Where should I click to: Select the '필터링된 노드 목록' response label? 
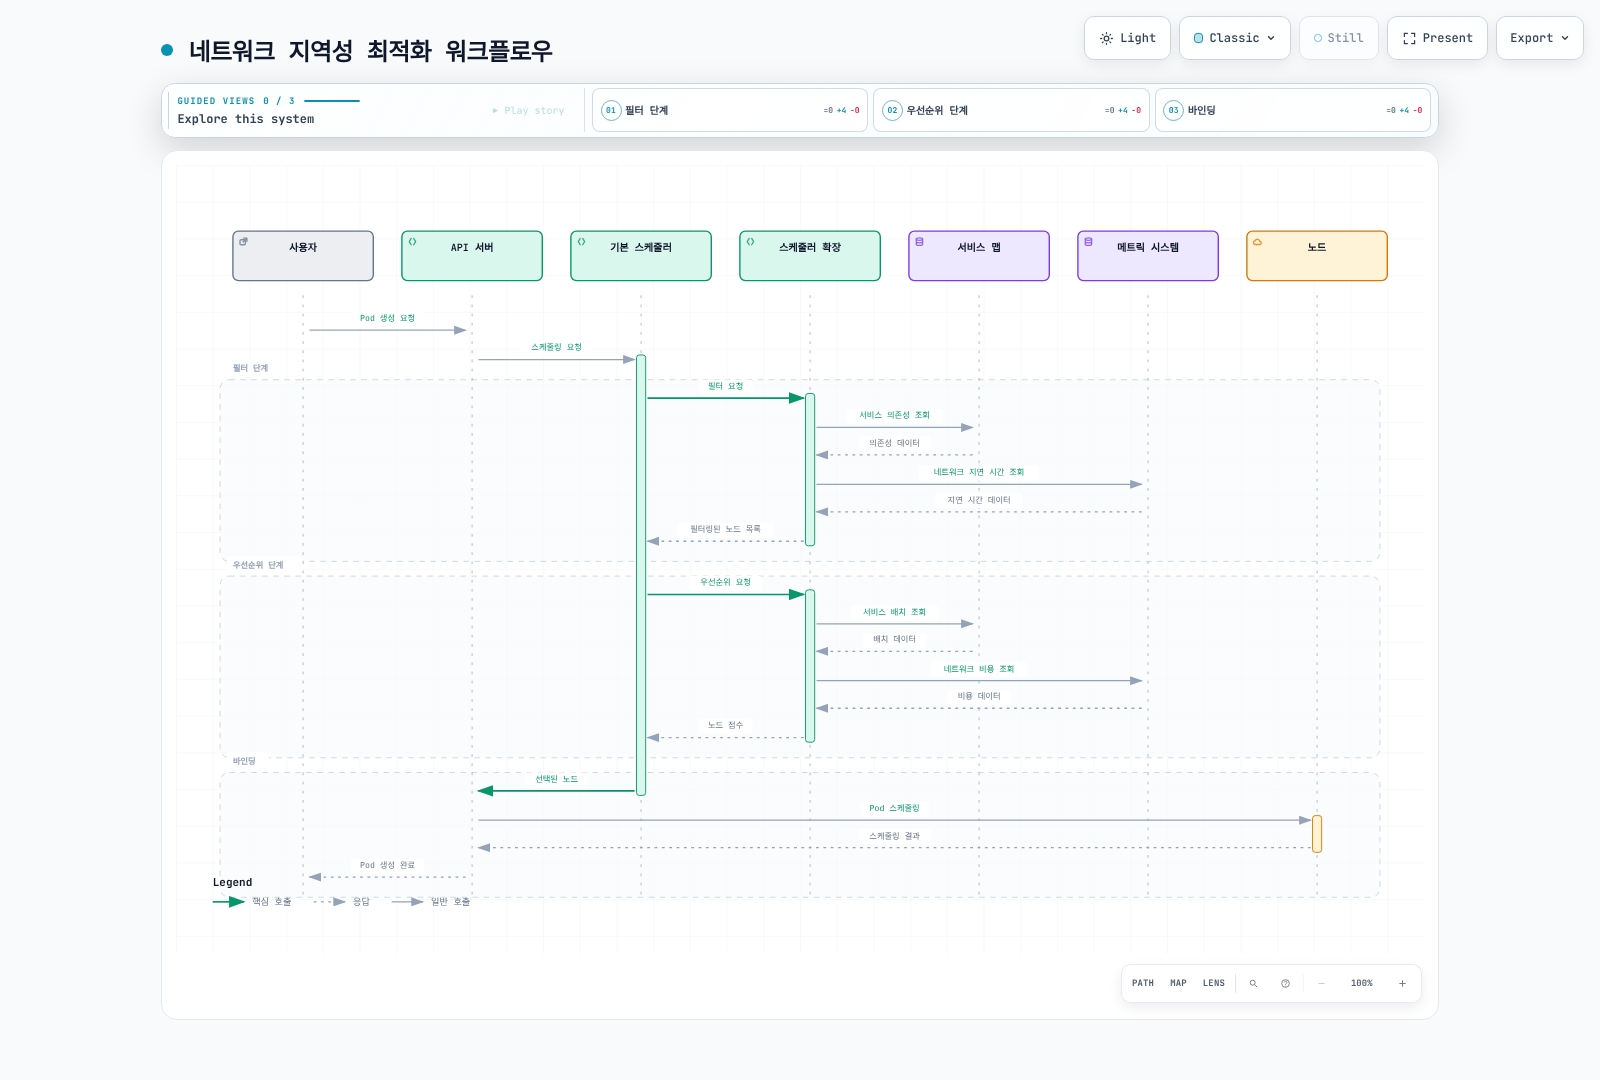click(725, 529)
